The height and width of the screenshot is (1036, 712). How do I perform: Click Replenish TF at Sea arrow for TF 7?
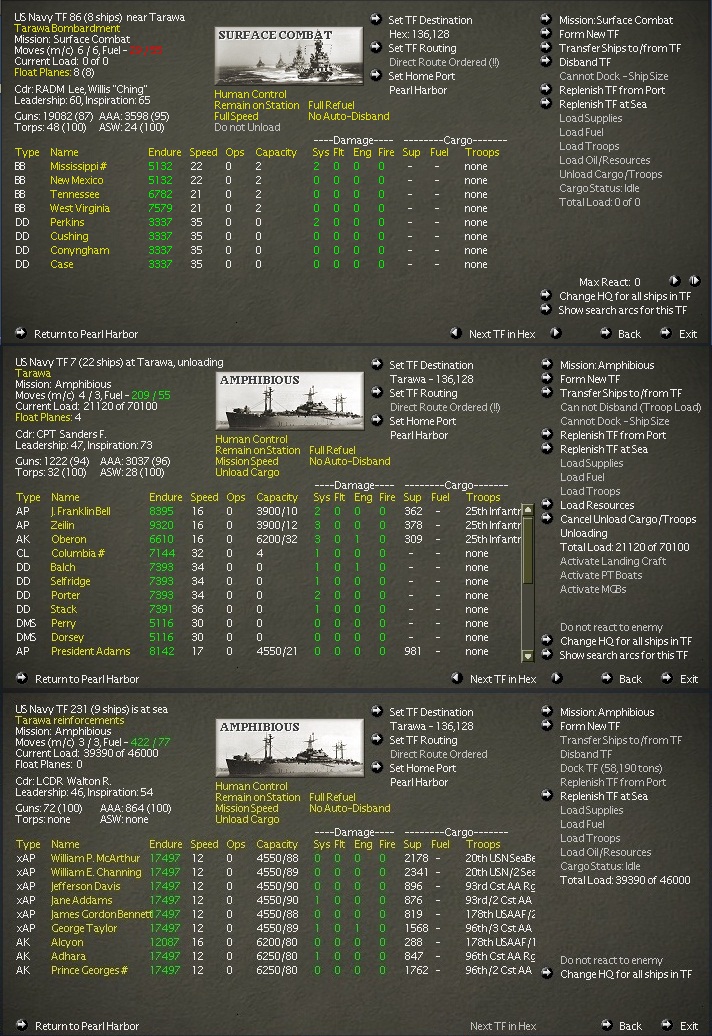click(547, 448)
